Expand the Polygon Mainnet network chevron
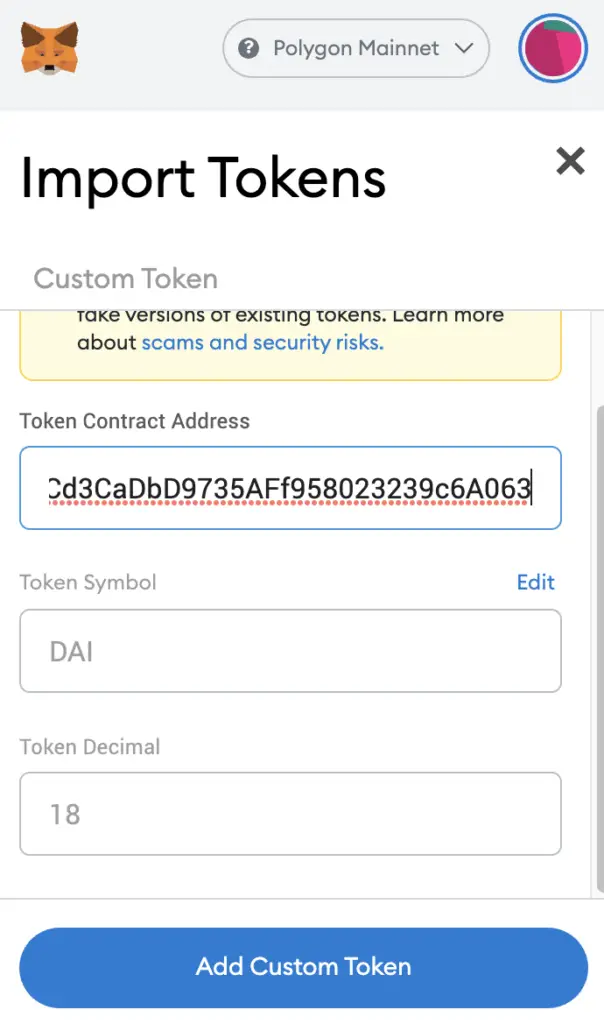The width and height of the screenshot is (604, 1024). [x=464, y=48]
